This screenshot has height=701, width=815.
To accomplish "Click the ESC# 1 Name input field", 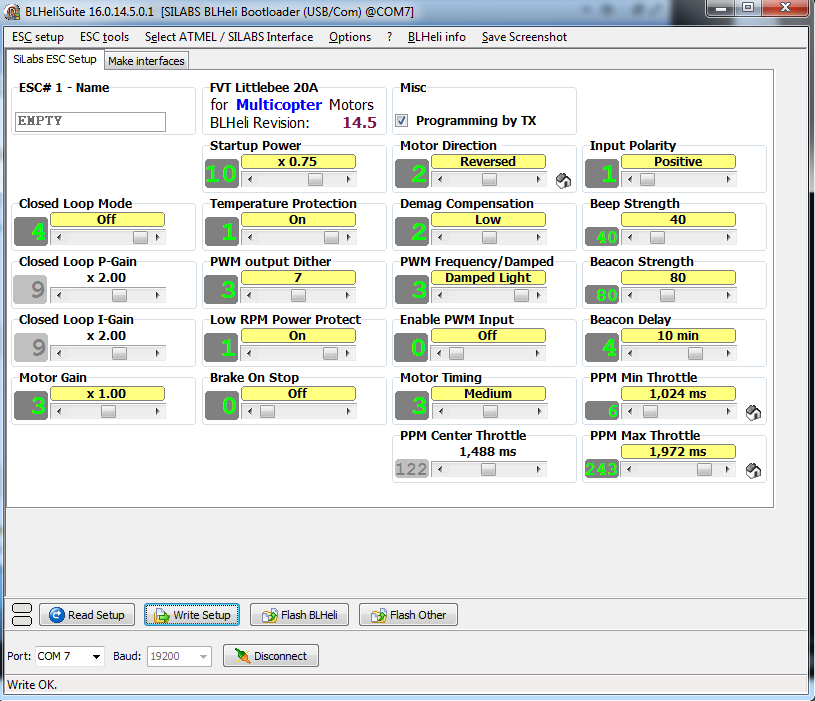I will pos(90,122).
